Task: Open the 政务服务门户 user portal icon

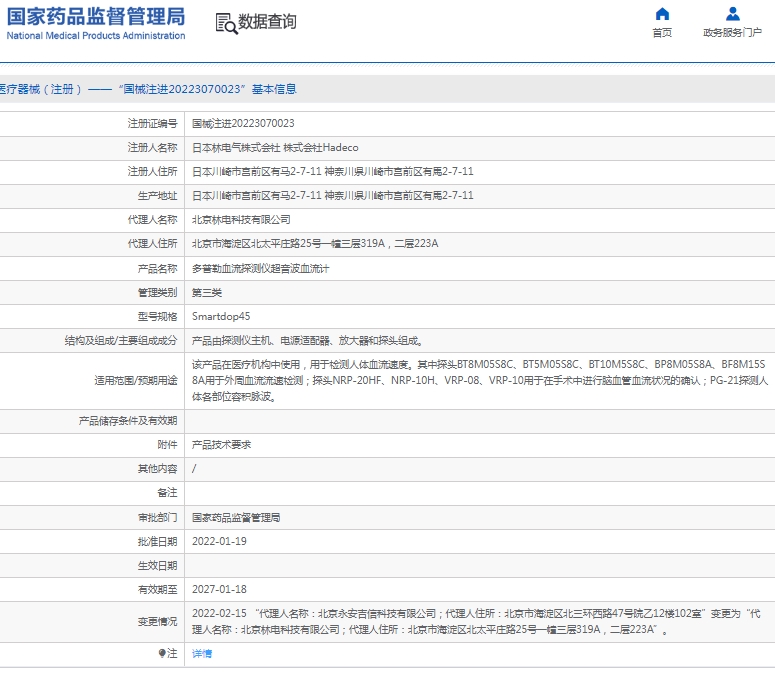Action: 732,14
